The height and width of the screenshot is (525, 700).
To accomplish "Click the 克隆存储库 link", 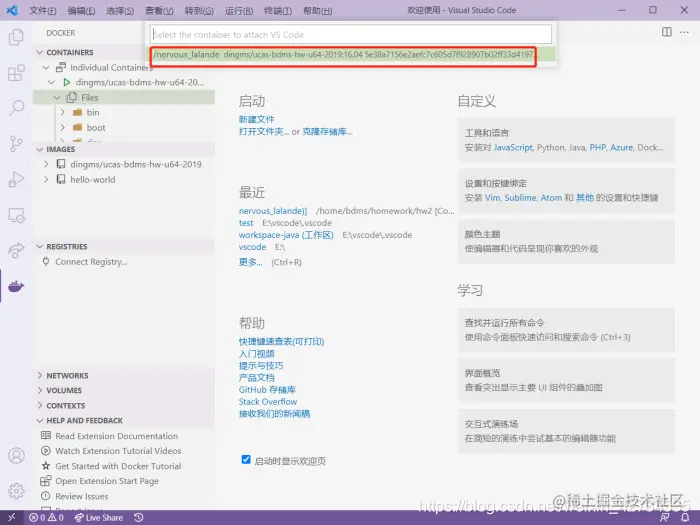I will (327, 131).
